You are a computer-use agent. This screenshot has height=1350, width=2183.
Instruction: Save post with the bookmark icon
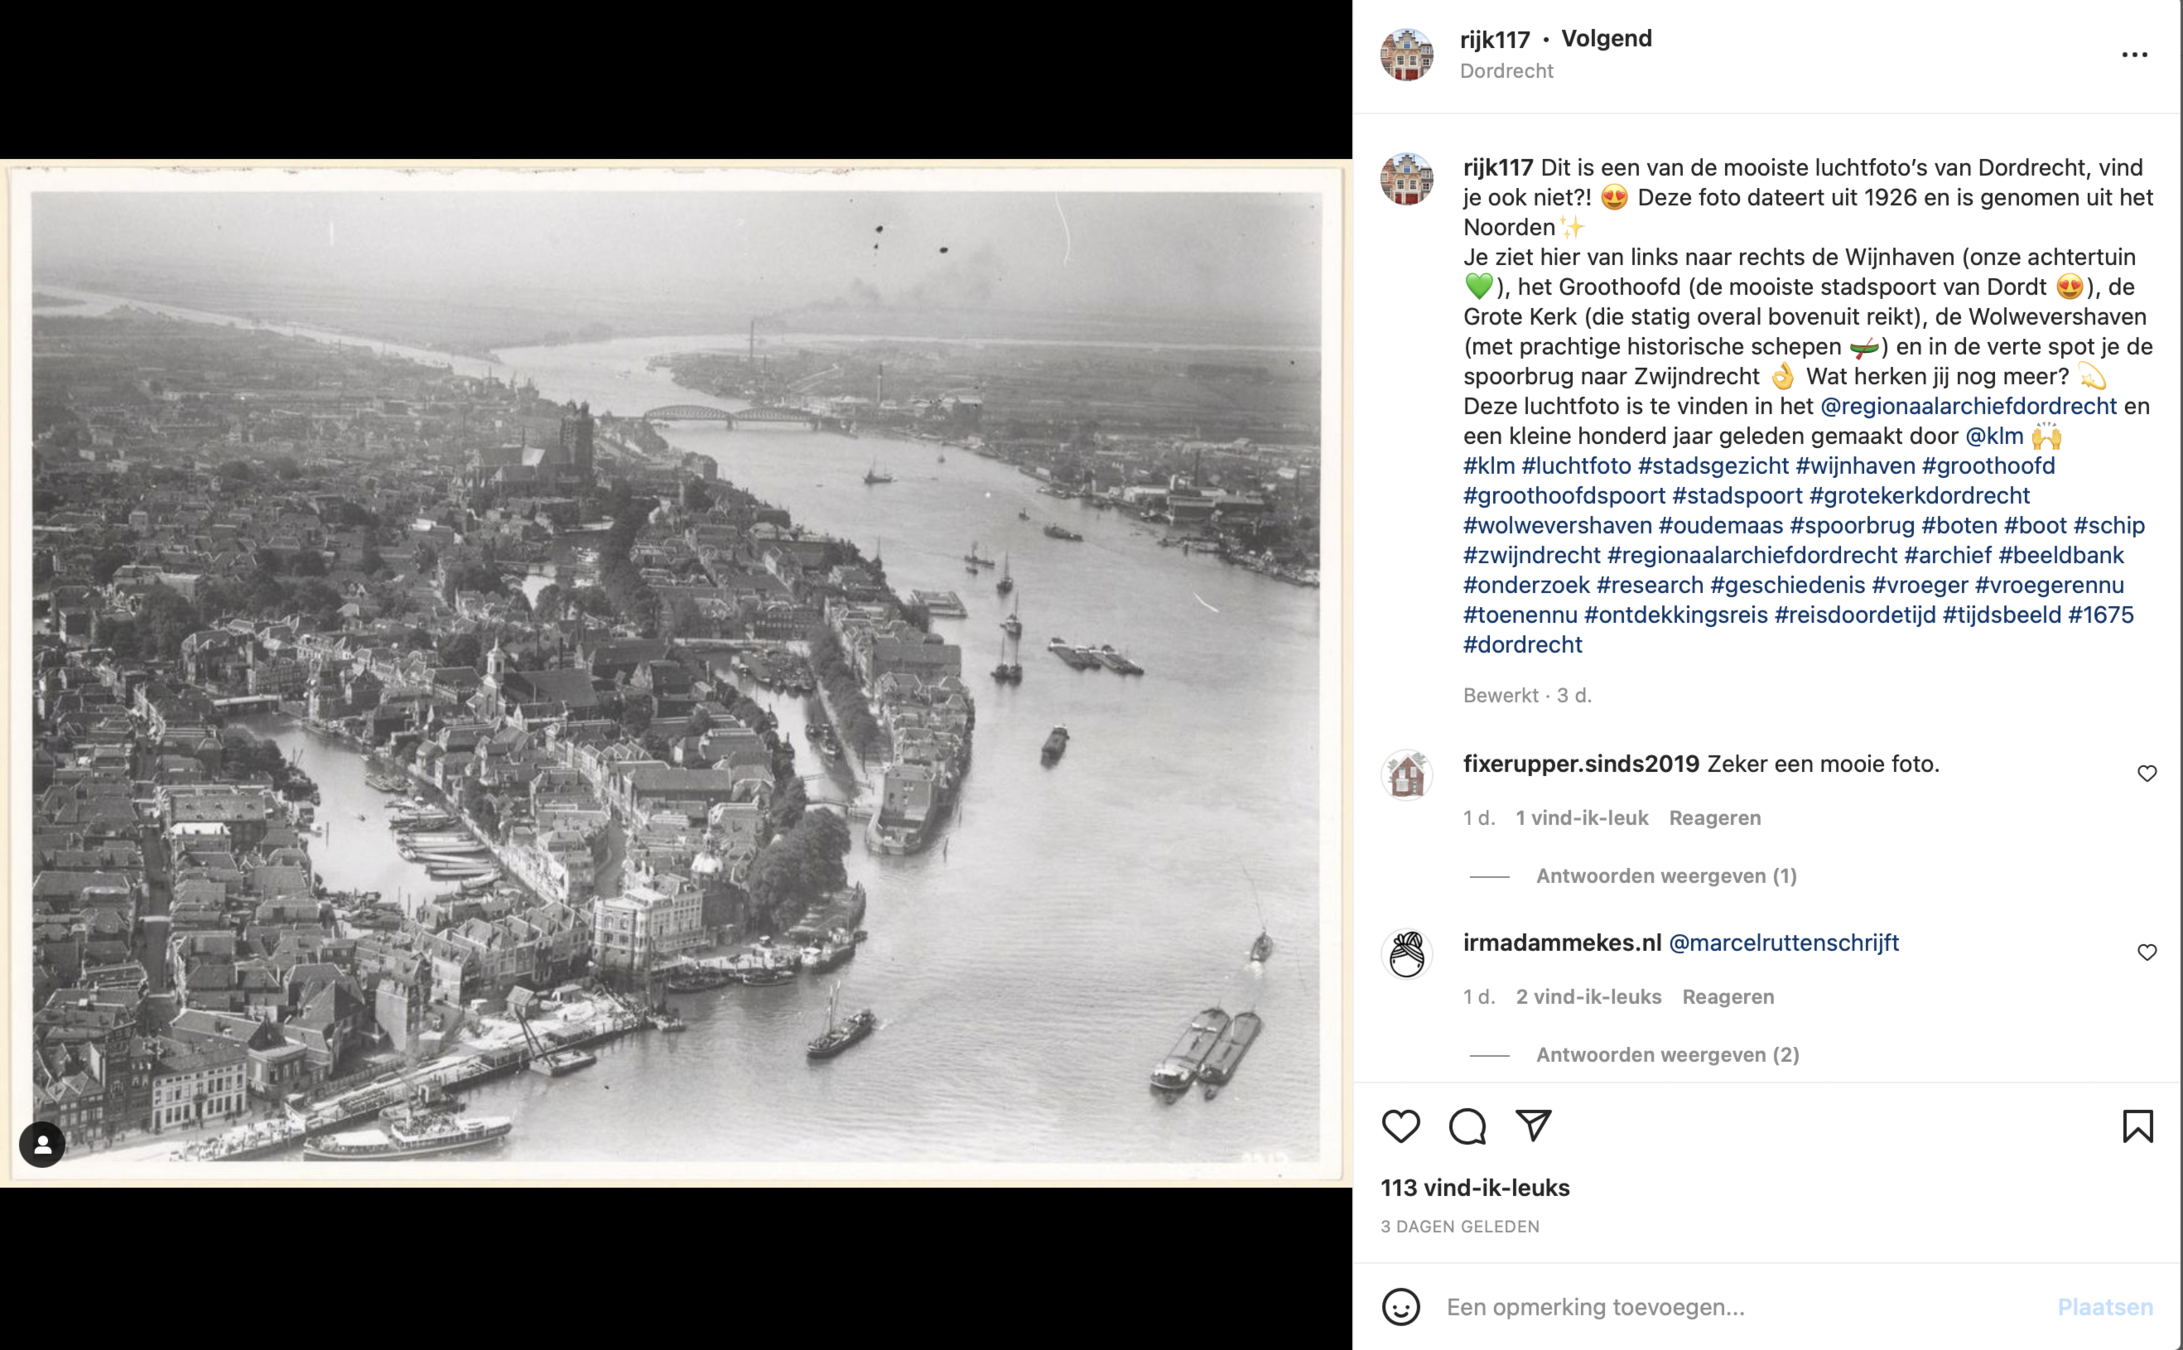(2137, 1126)
